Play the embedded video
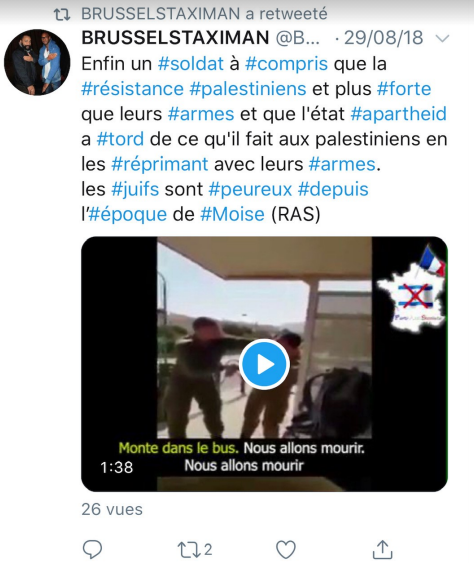 [x=264, y=364]
